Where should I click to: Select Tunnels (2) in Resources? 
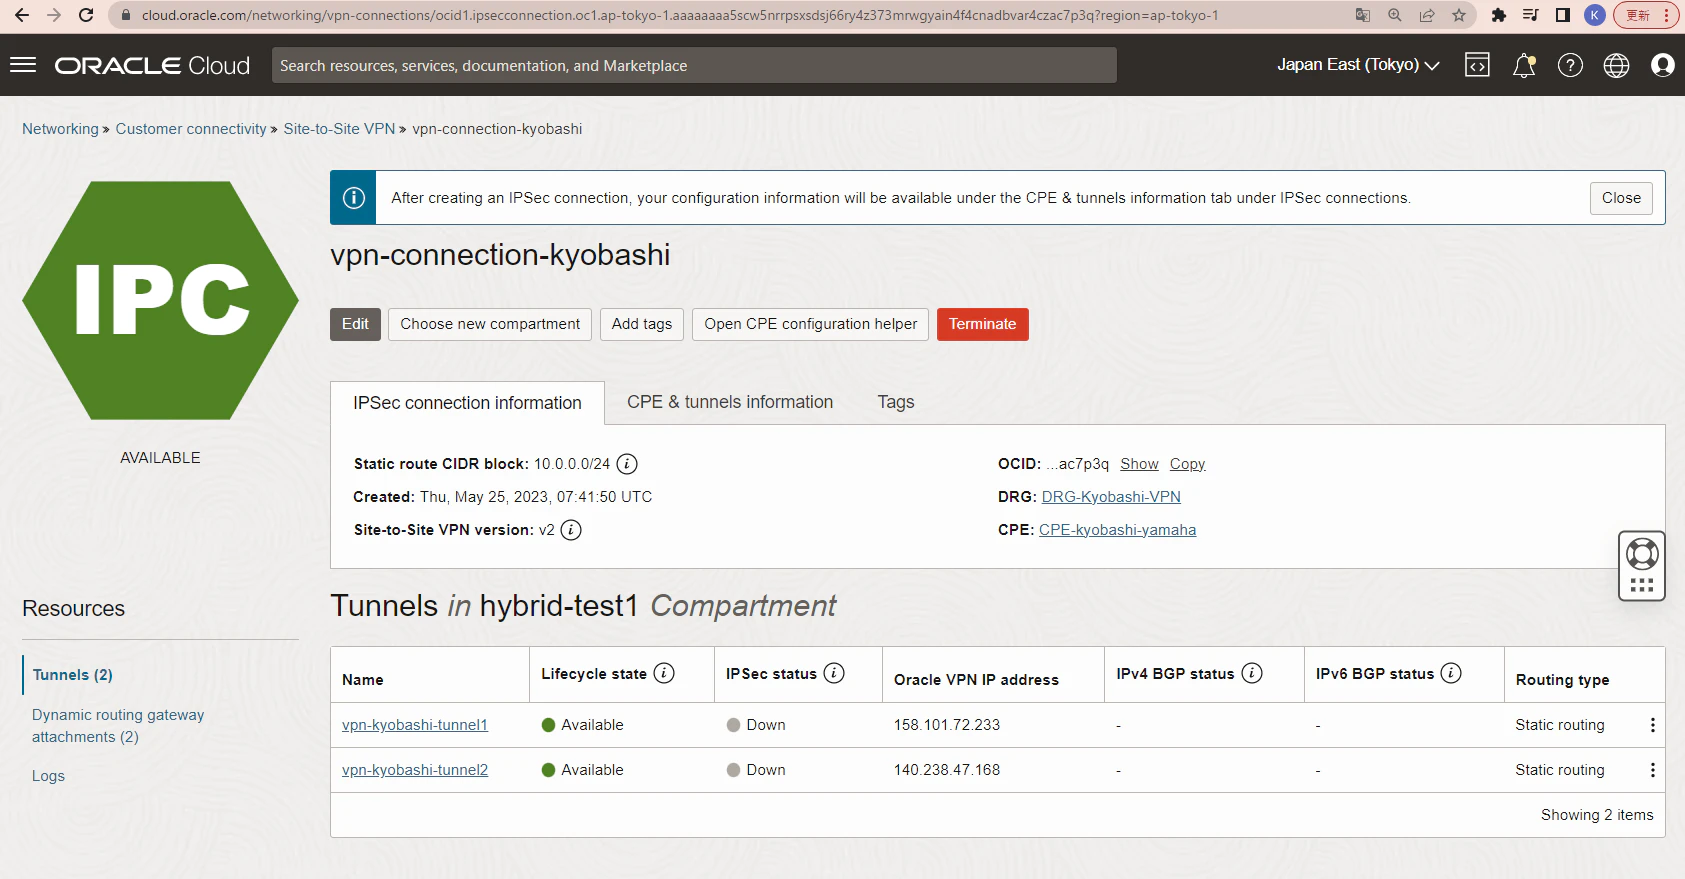(73, 675)
